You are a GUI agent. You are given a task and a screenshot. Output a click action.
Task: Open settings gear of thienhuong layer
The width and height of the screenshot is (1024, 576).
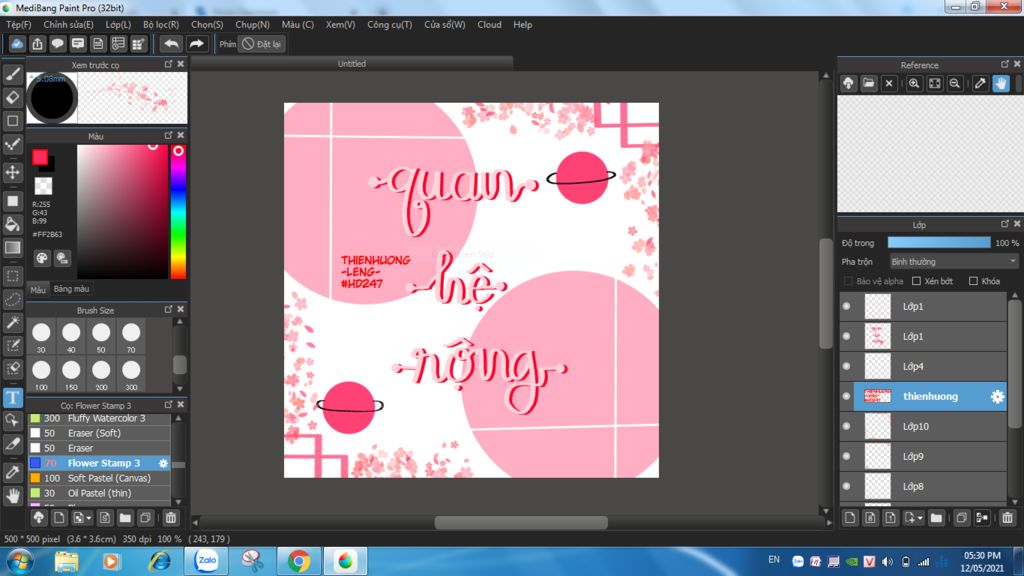tap(997, 396)
